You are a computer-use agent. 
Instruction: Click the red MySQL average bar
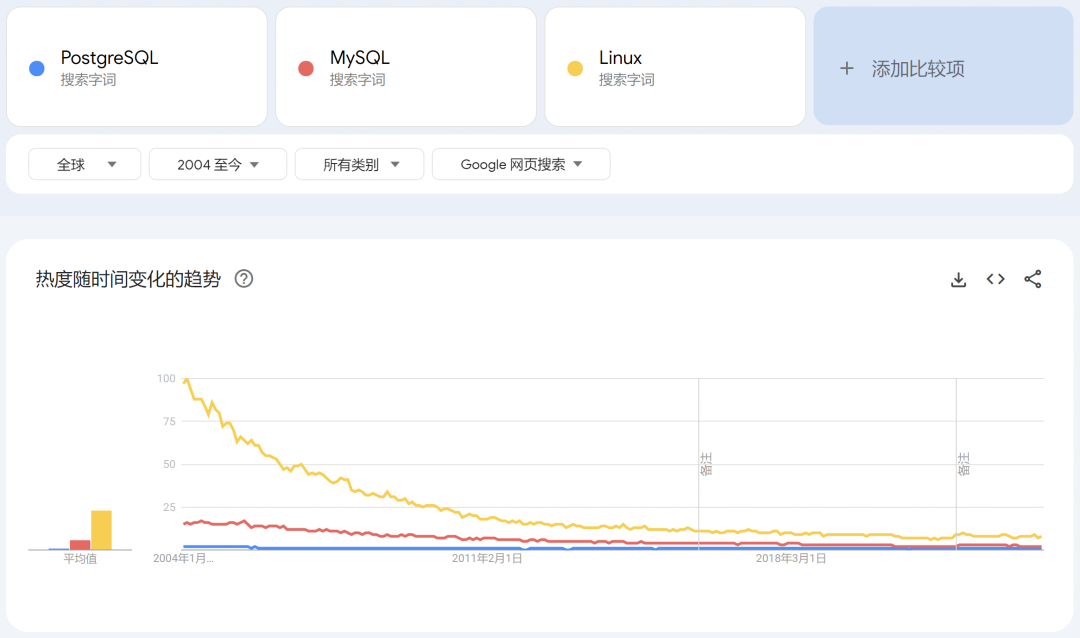pos(80,545)
